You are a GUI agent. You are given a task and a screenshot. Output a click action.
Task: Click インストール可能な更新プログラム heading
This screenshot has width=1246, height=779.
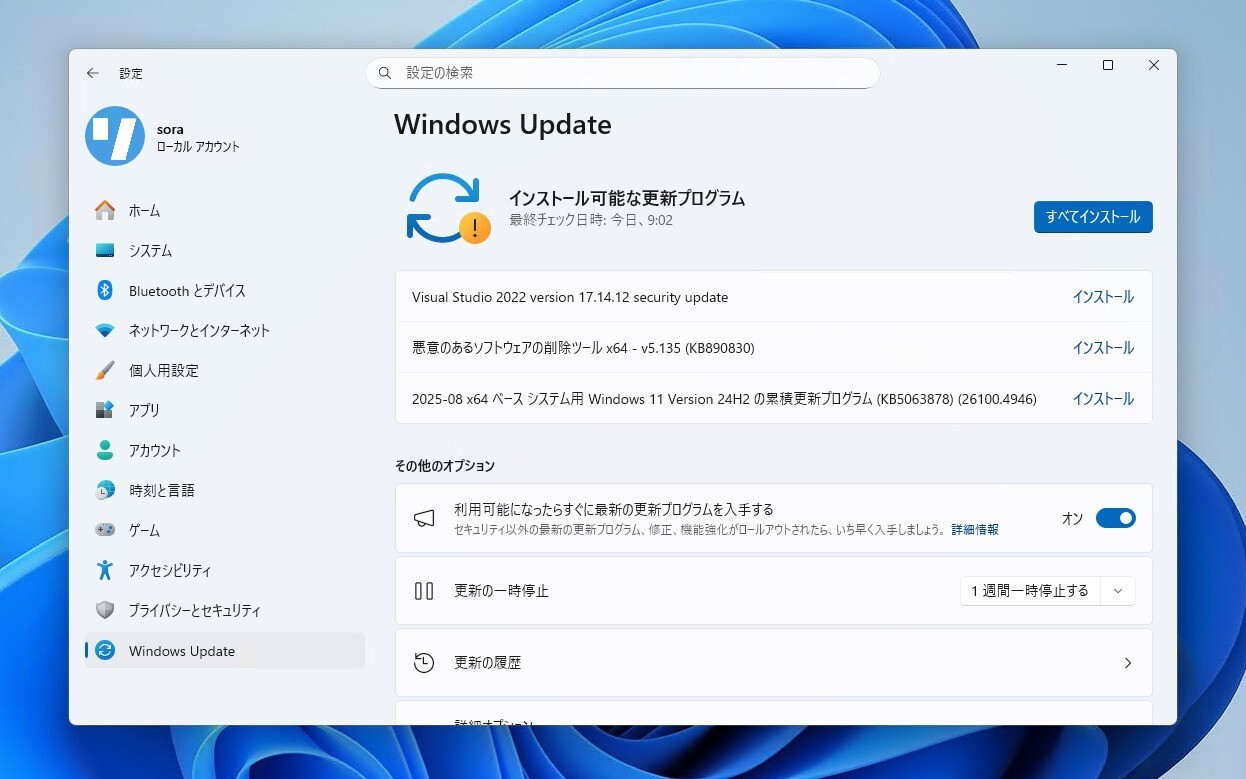click(627, 198)
